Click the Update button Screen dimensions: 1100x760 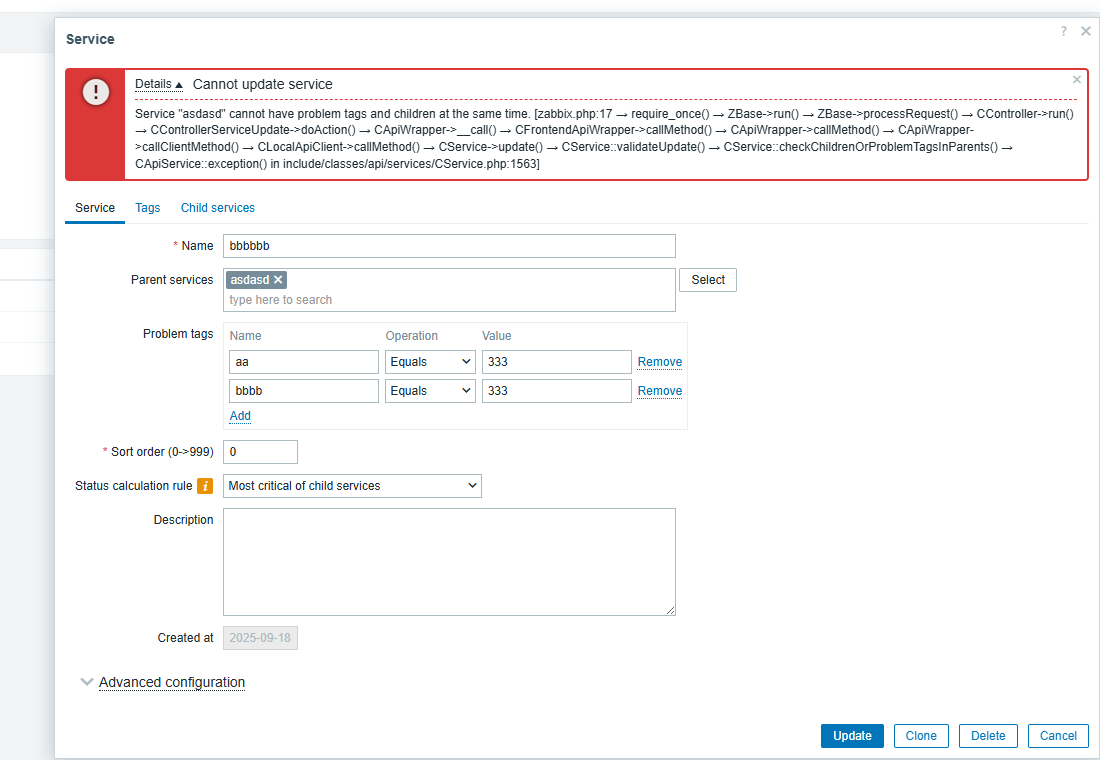(852, 736)
